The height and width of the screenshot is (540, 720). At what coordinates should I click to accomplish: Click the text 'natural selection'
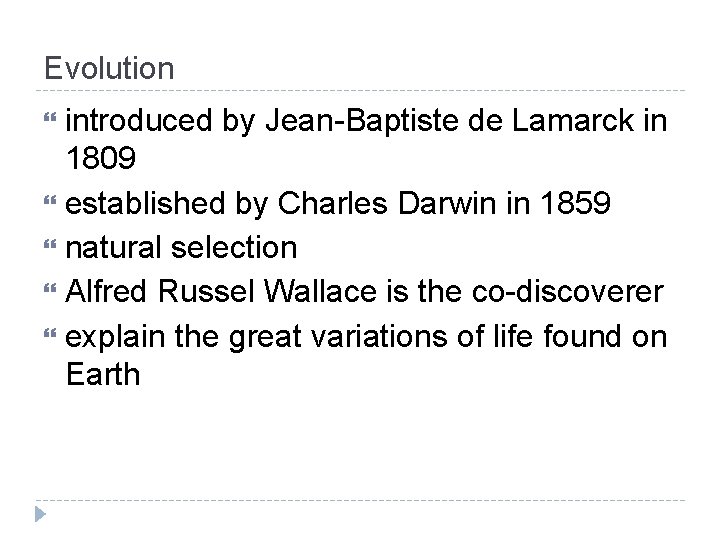point(181,248)
